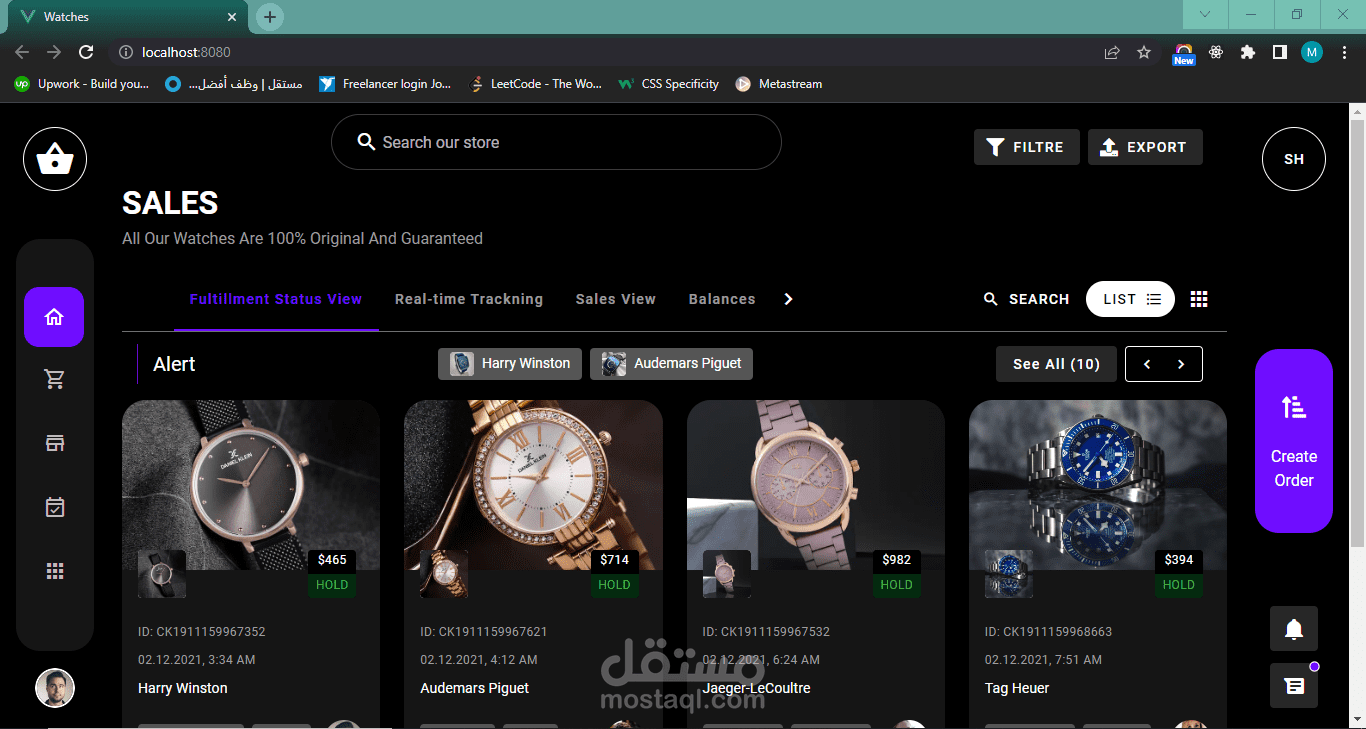Click small thumbnail on Harry Winston card

(x=162, y=574)
